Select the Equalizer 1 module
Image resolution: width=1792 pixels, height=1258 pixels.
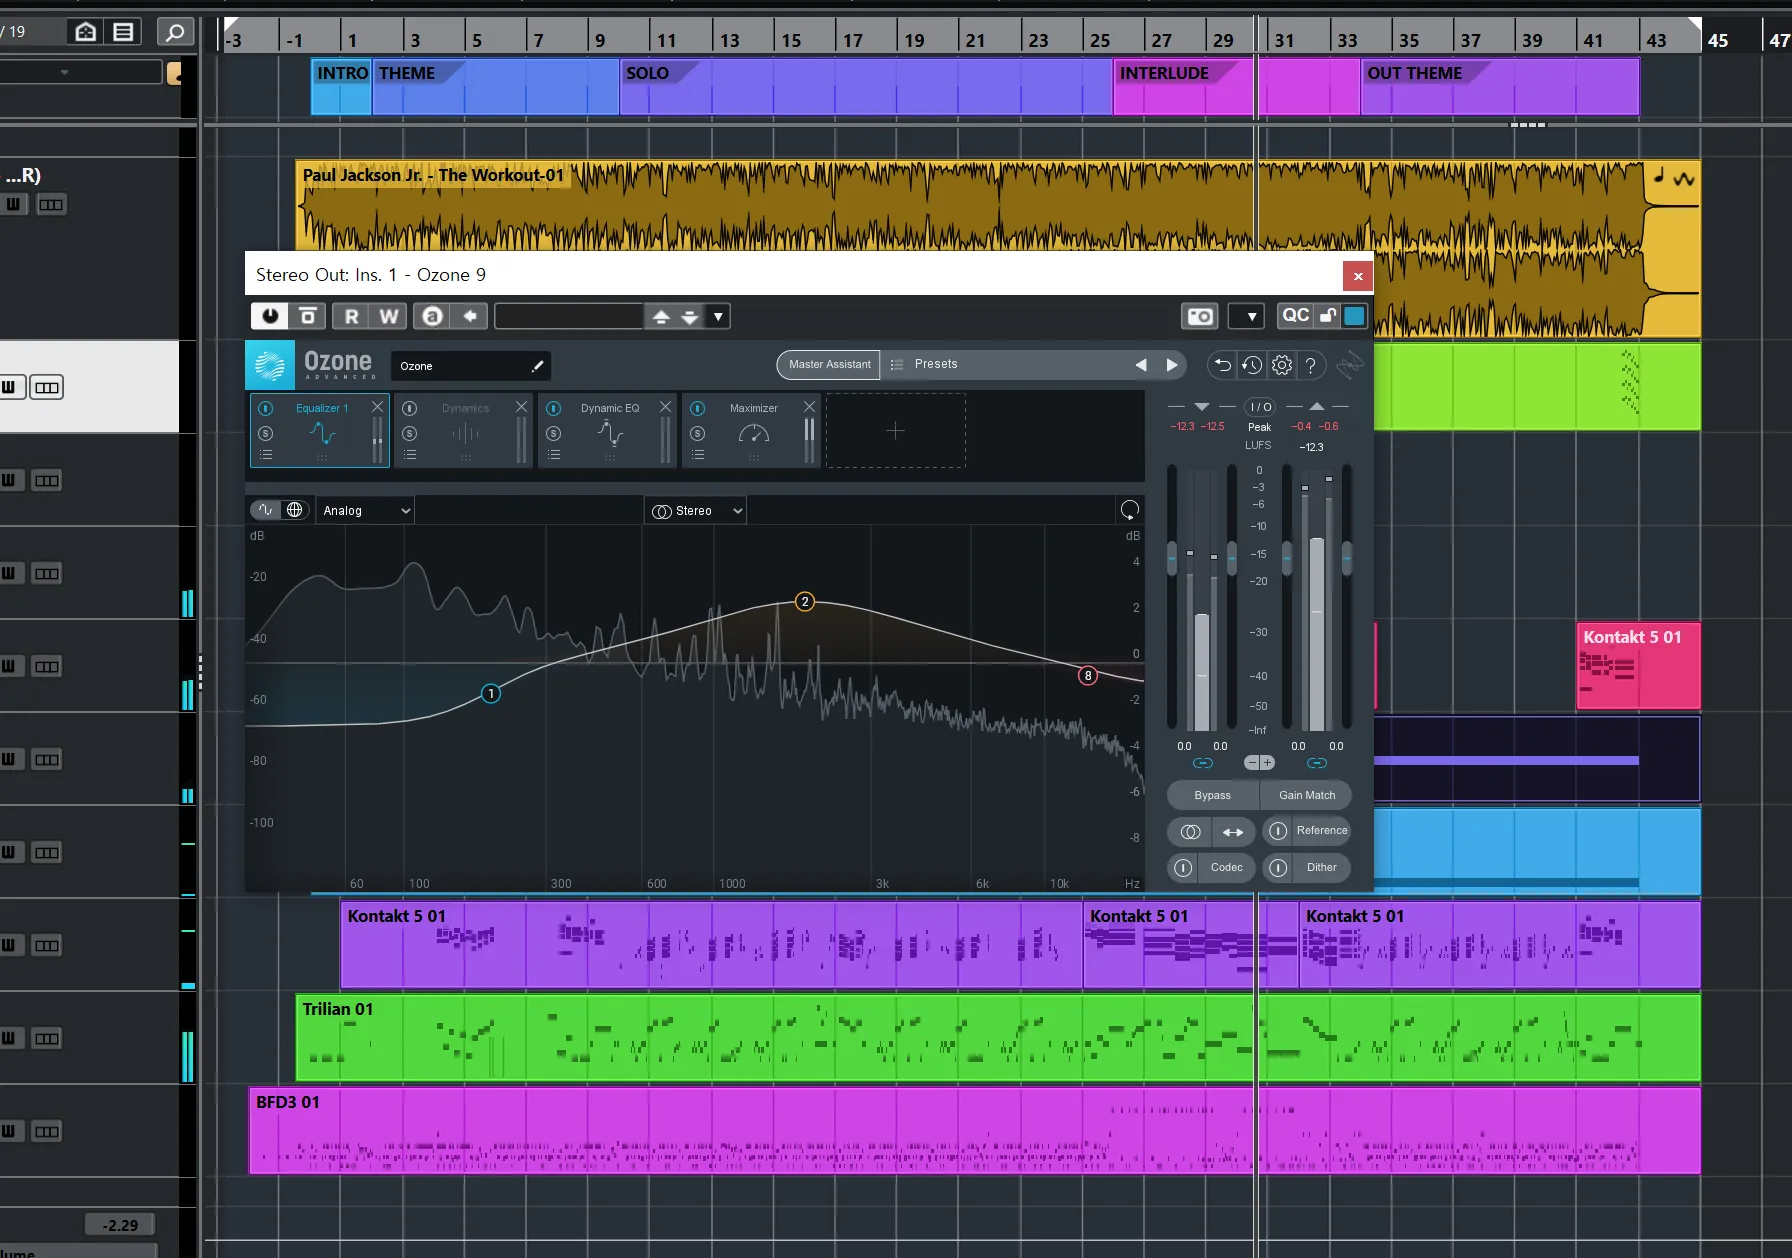coord(320,430)
